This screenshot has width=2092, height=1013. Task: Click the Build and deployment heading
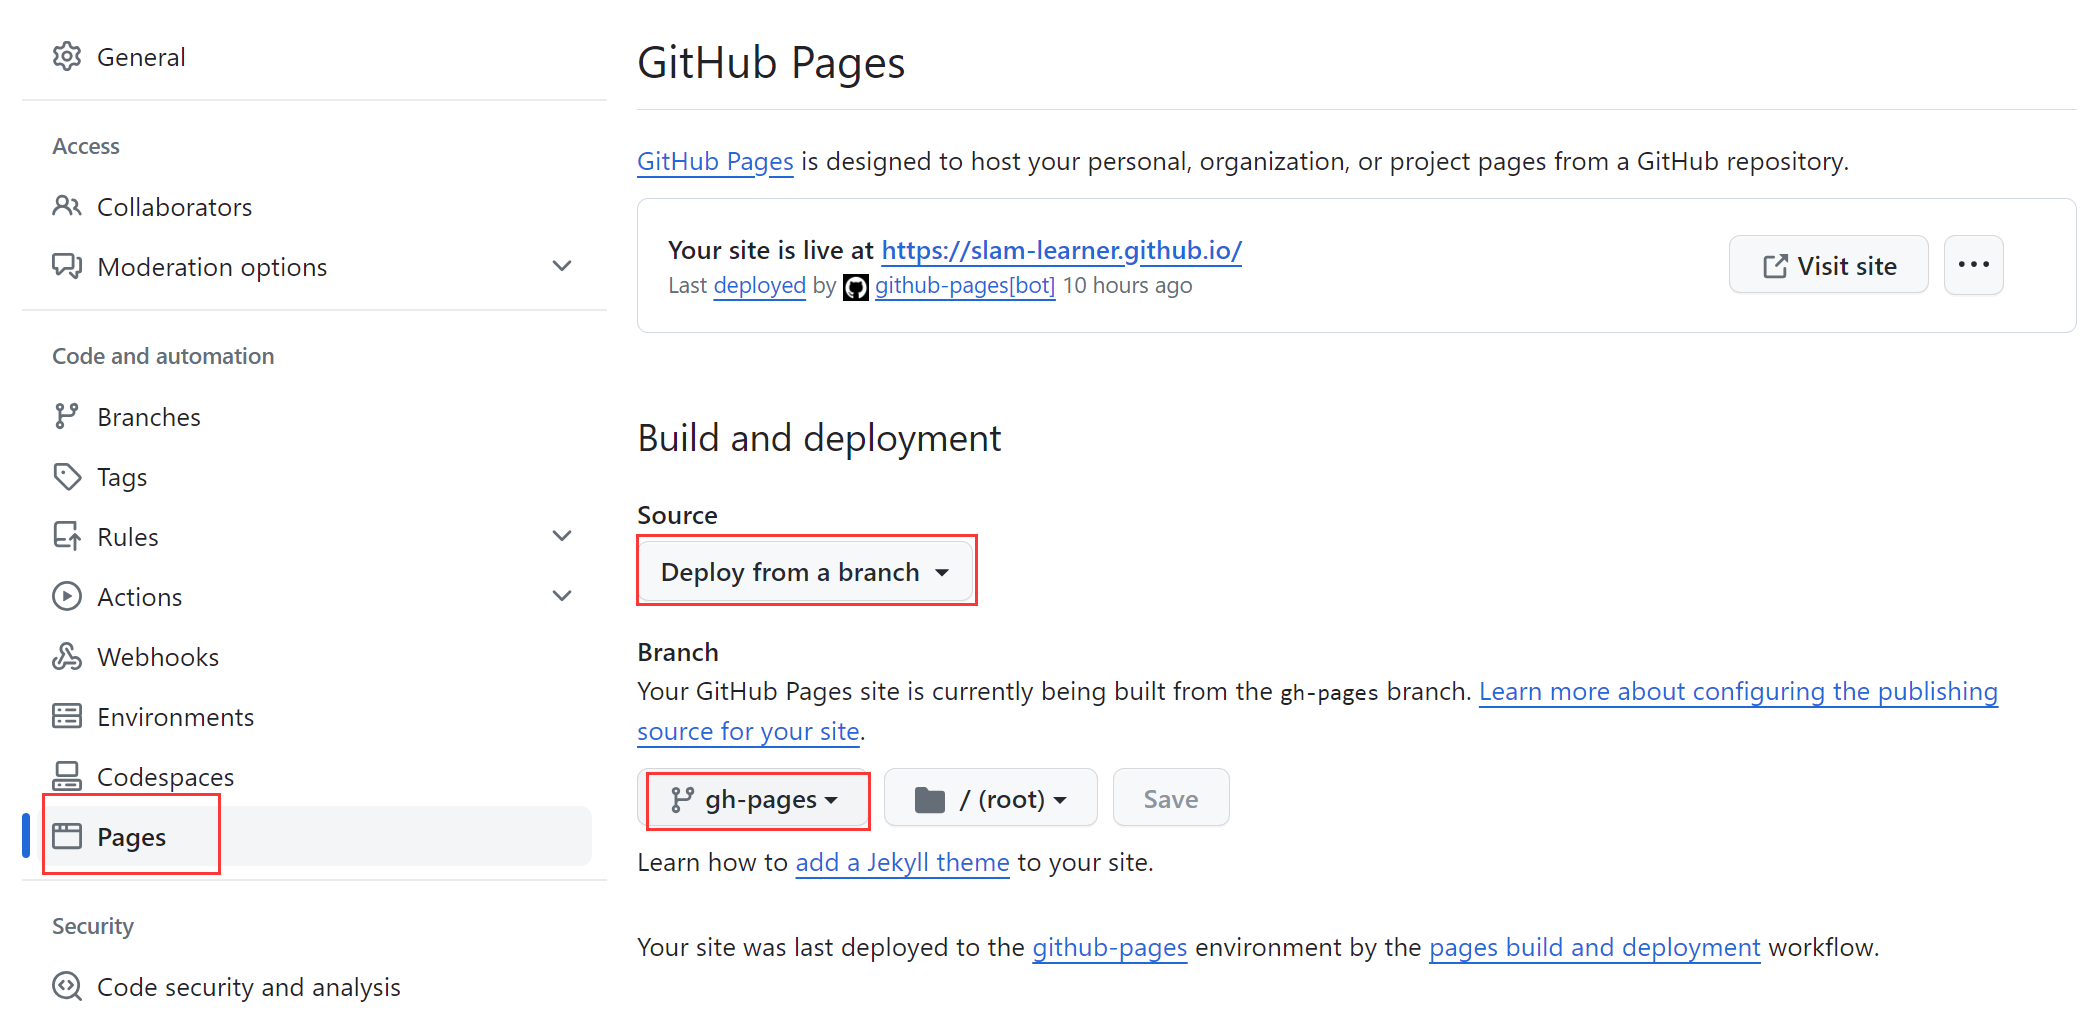[819, 438]
